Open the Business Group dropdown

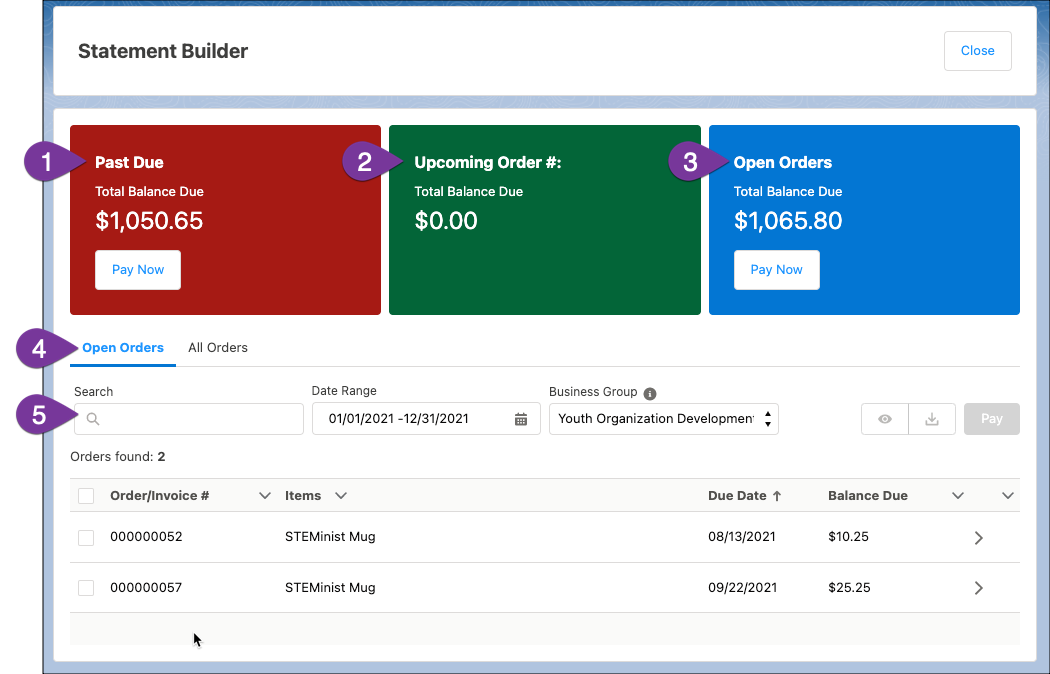tap(769, 418)
